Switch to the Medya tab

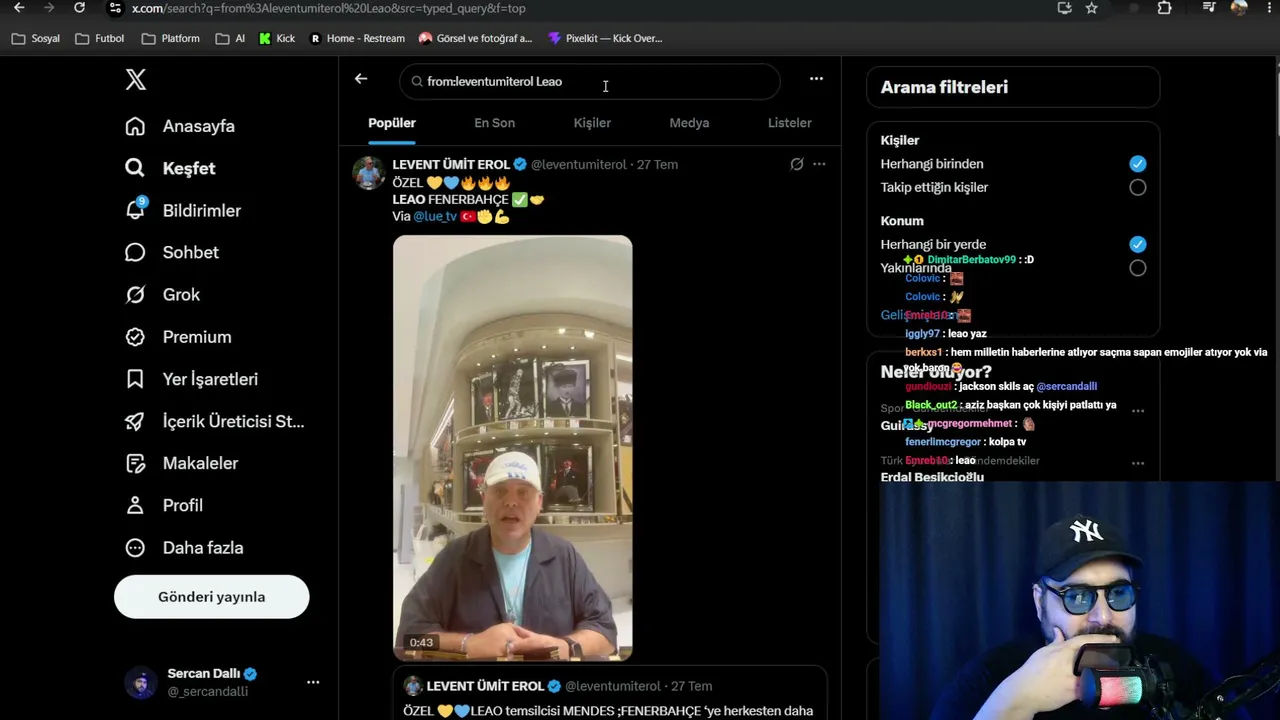(x=689, y=123)
